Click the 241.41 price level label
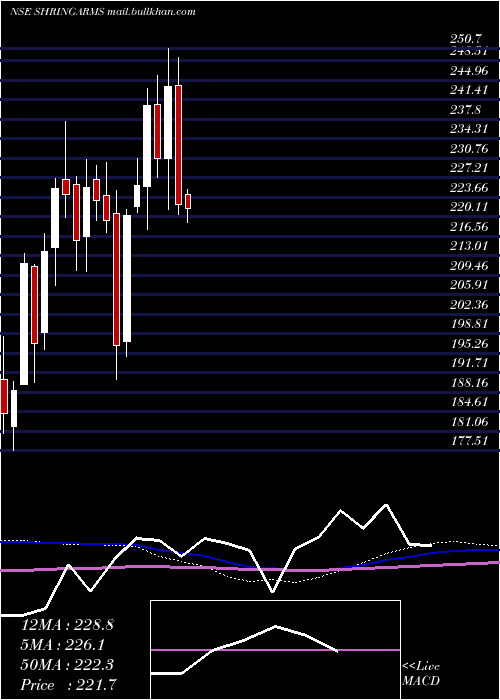The height and width of the screenshot is (700, 500). (x=470, y=90)
